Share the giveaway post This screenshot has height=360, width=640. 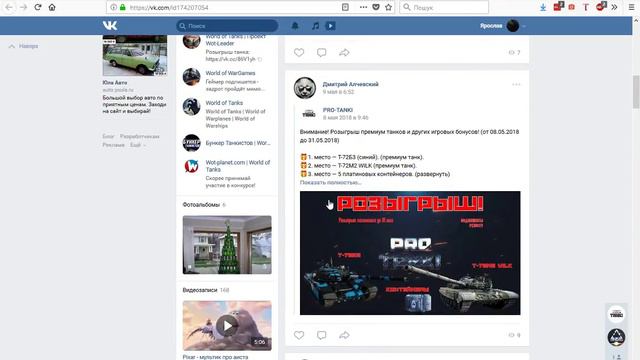pos(344,335)
